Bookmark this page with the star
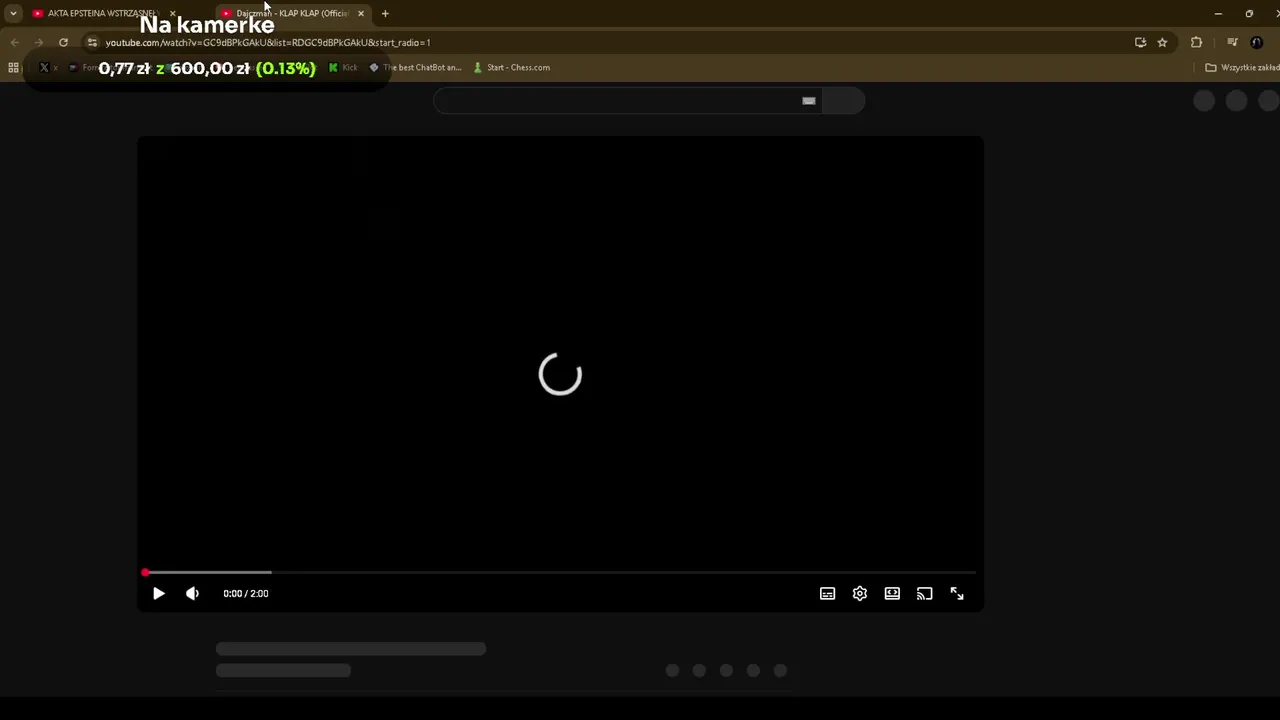The height and width of the screenshot is (720, 1280). [1162, 42]
